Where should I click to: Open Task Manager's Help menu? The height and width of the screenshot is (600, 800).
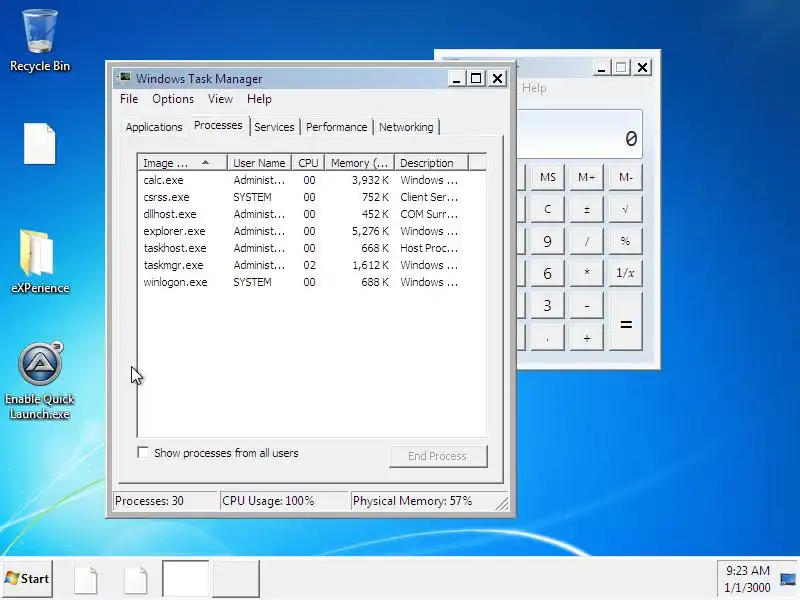(x=259, y=99)
